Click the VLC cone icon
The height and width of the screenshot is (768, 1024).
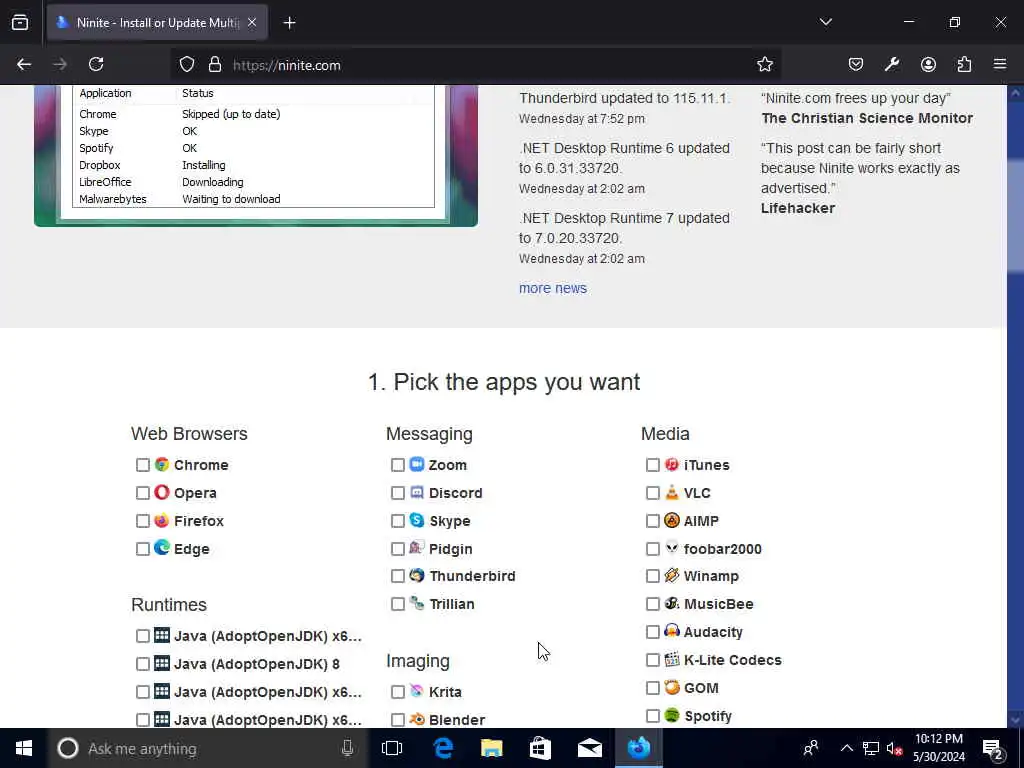pos(672,492)
